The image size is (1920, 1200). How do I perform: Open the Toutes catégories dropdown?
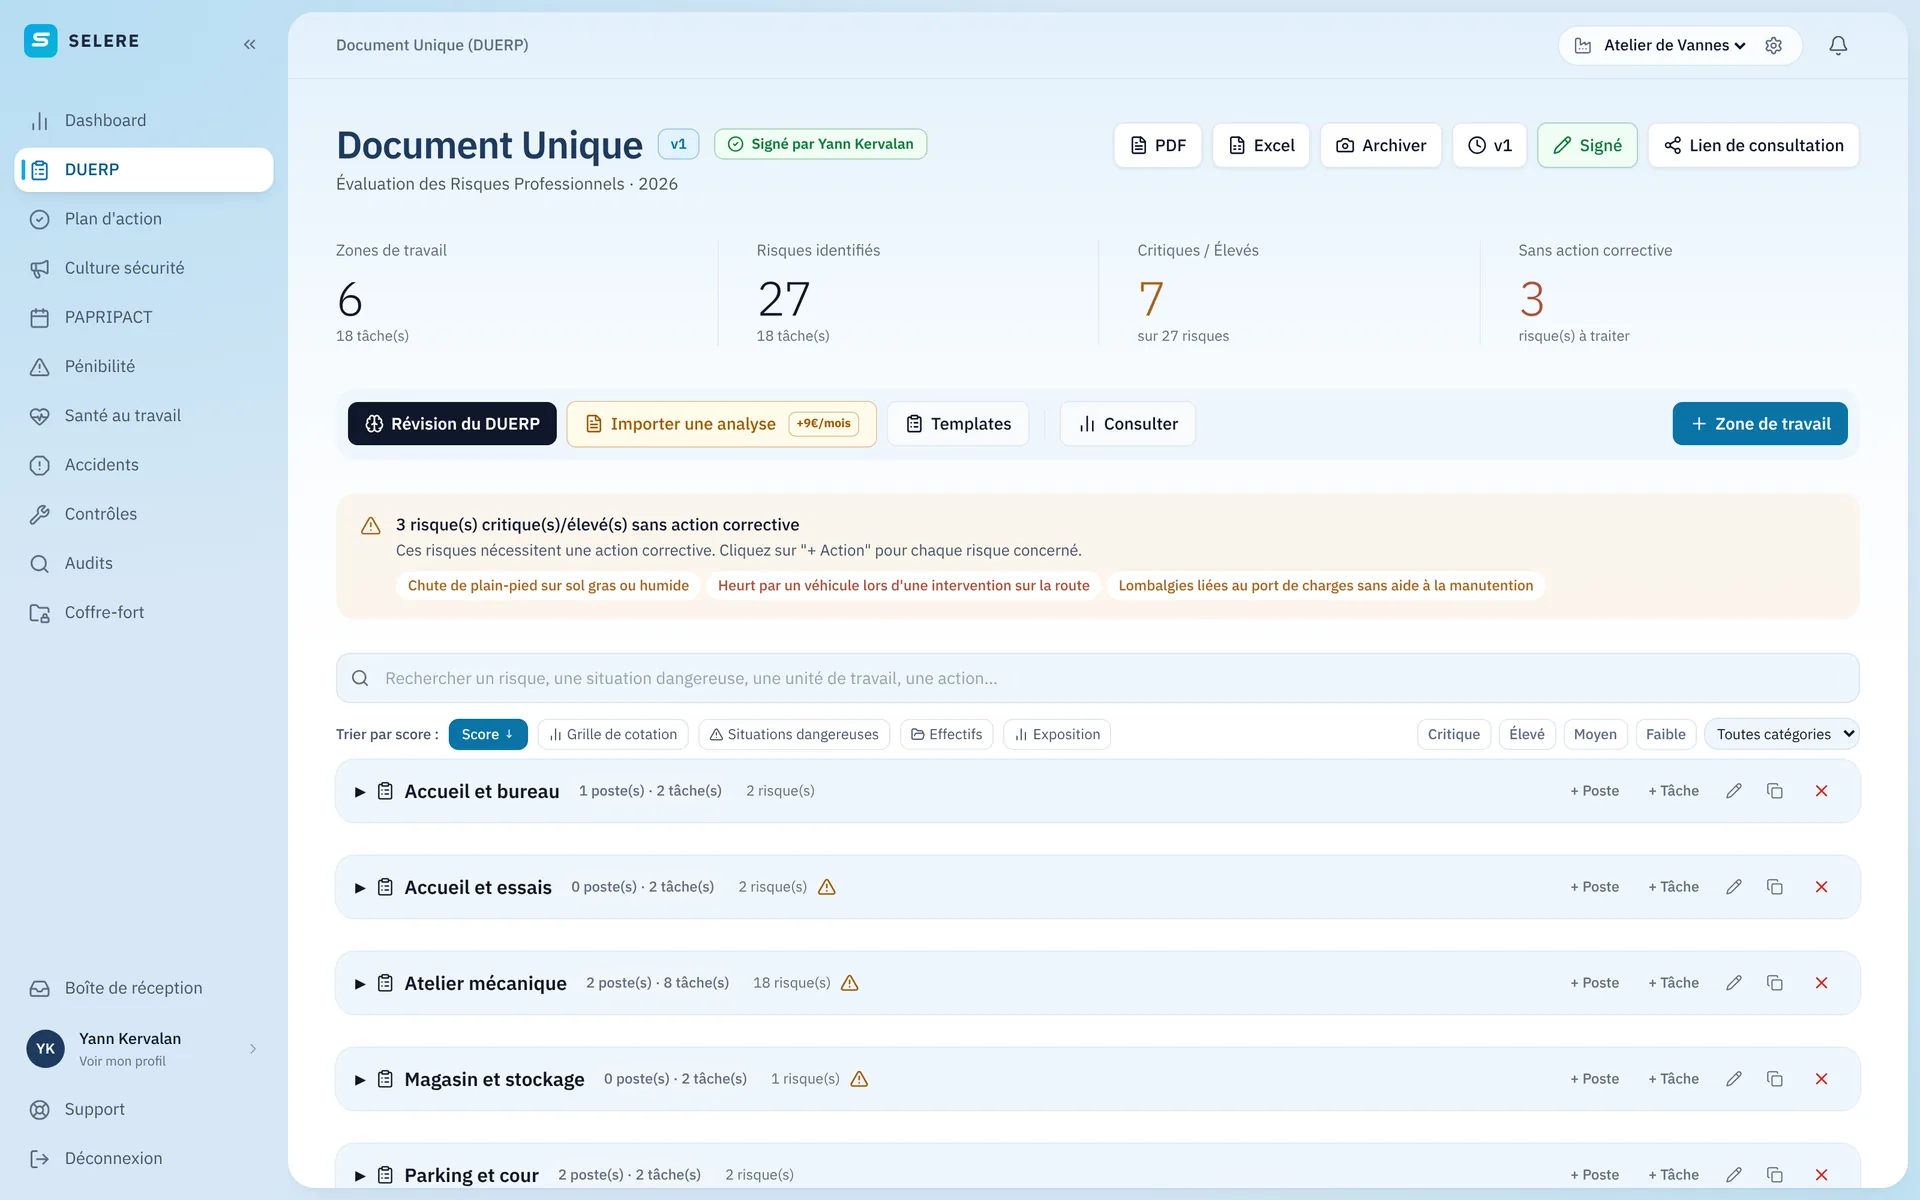click(1782, 734)
